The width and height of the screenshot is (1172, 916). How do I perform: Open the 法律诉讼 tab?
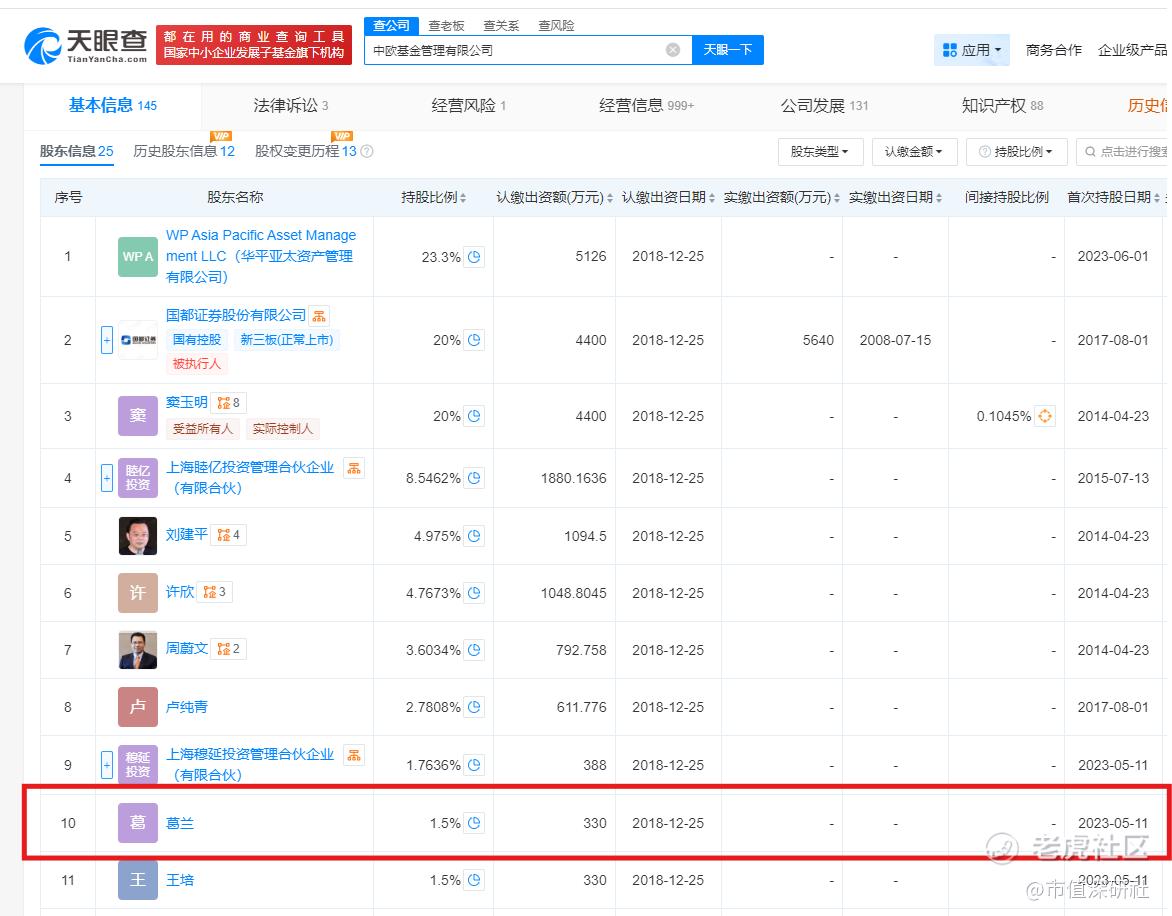coord(291,105)
